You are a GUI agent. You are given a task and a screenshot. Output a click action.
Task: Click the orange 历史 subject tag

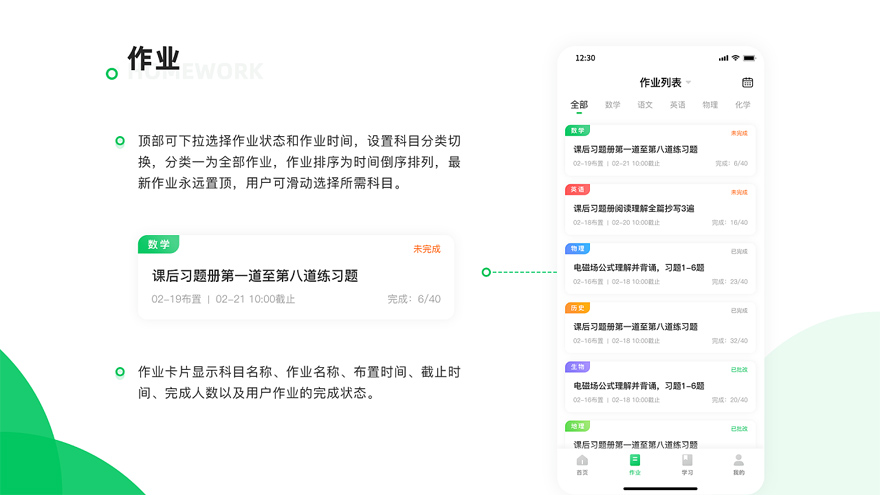pos(577,308)
